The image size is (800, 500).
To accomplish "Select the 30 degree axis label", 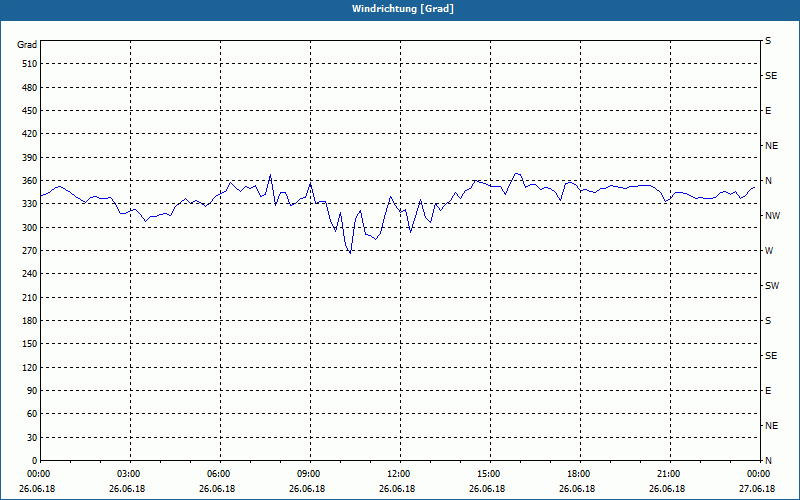I will (32, 437).
